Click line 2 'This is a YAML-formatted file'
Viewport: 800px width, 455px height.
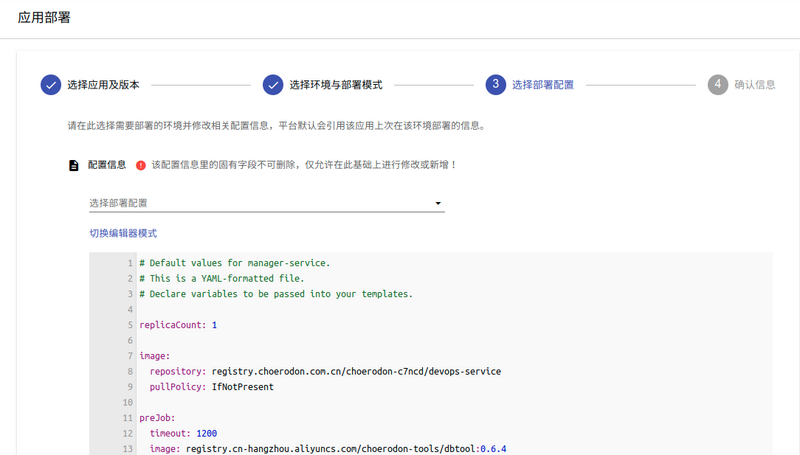tap(221, 279)
